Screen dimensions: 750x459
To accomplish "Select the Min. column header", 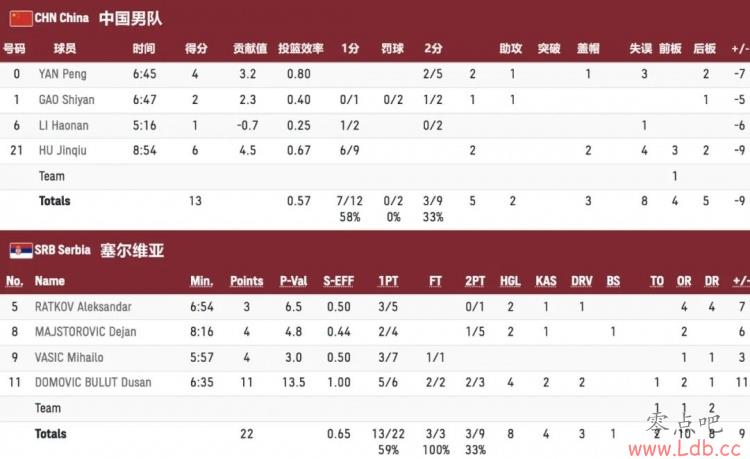I will click(201, 281).
